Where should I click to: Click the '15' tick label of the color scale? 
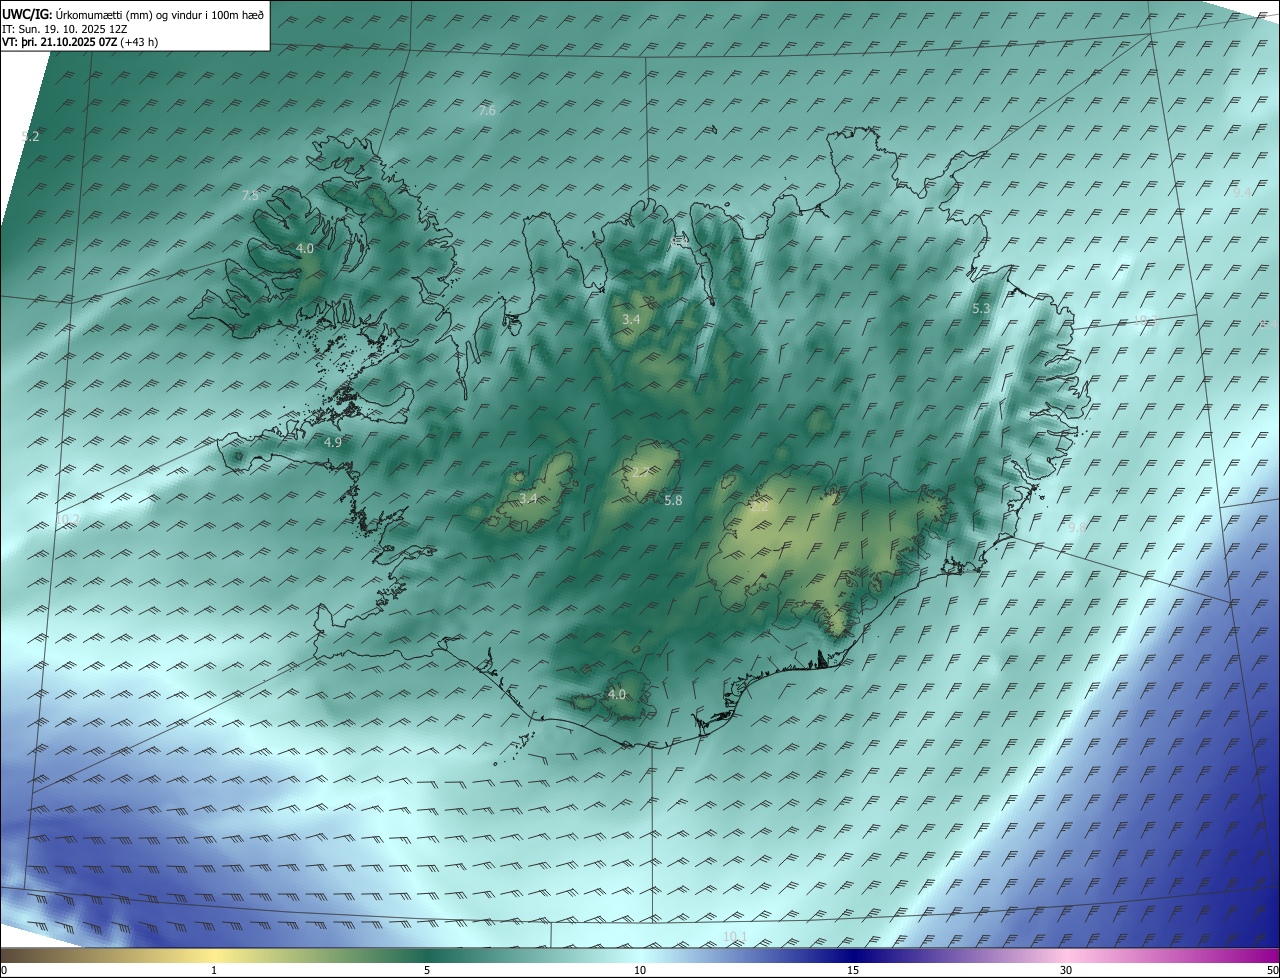[853, 970]
